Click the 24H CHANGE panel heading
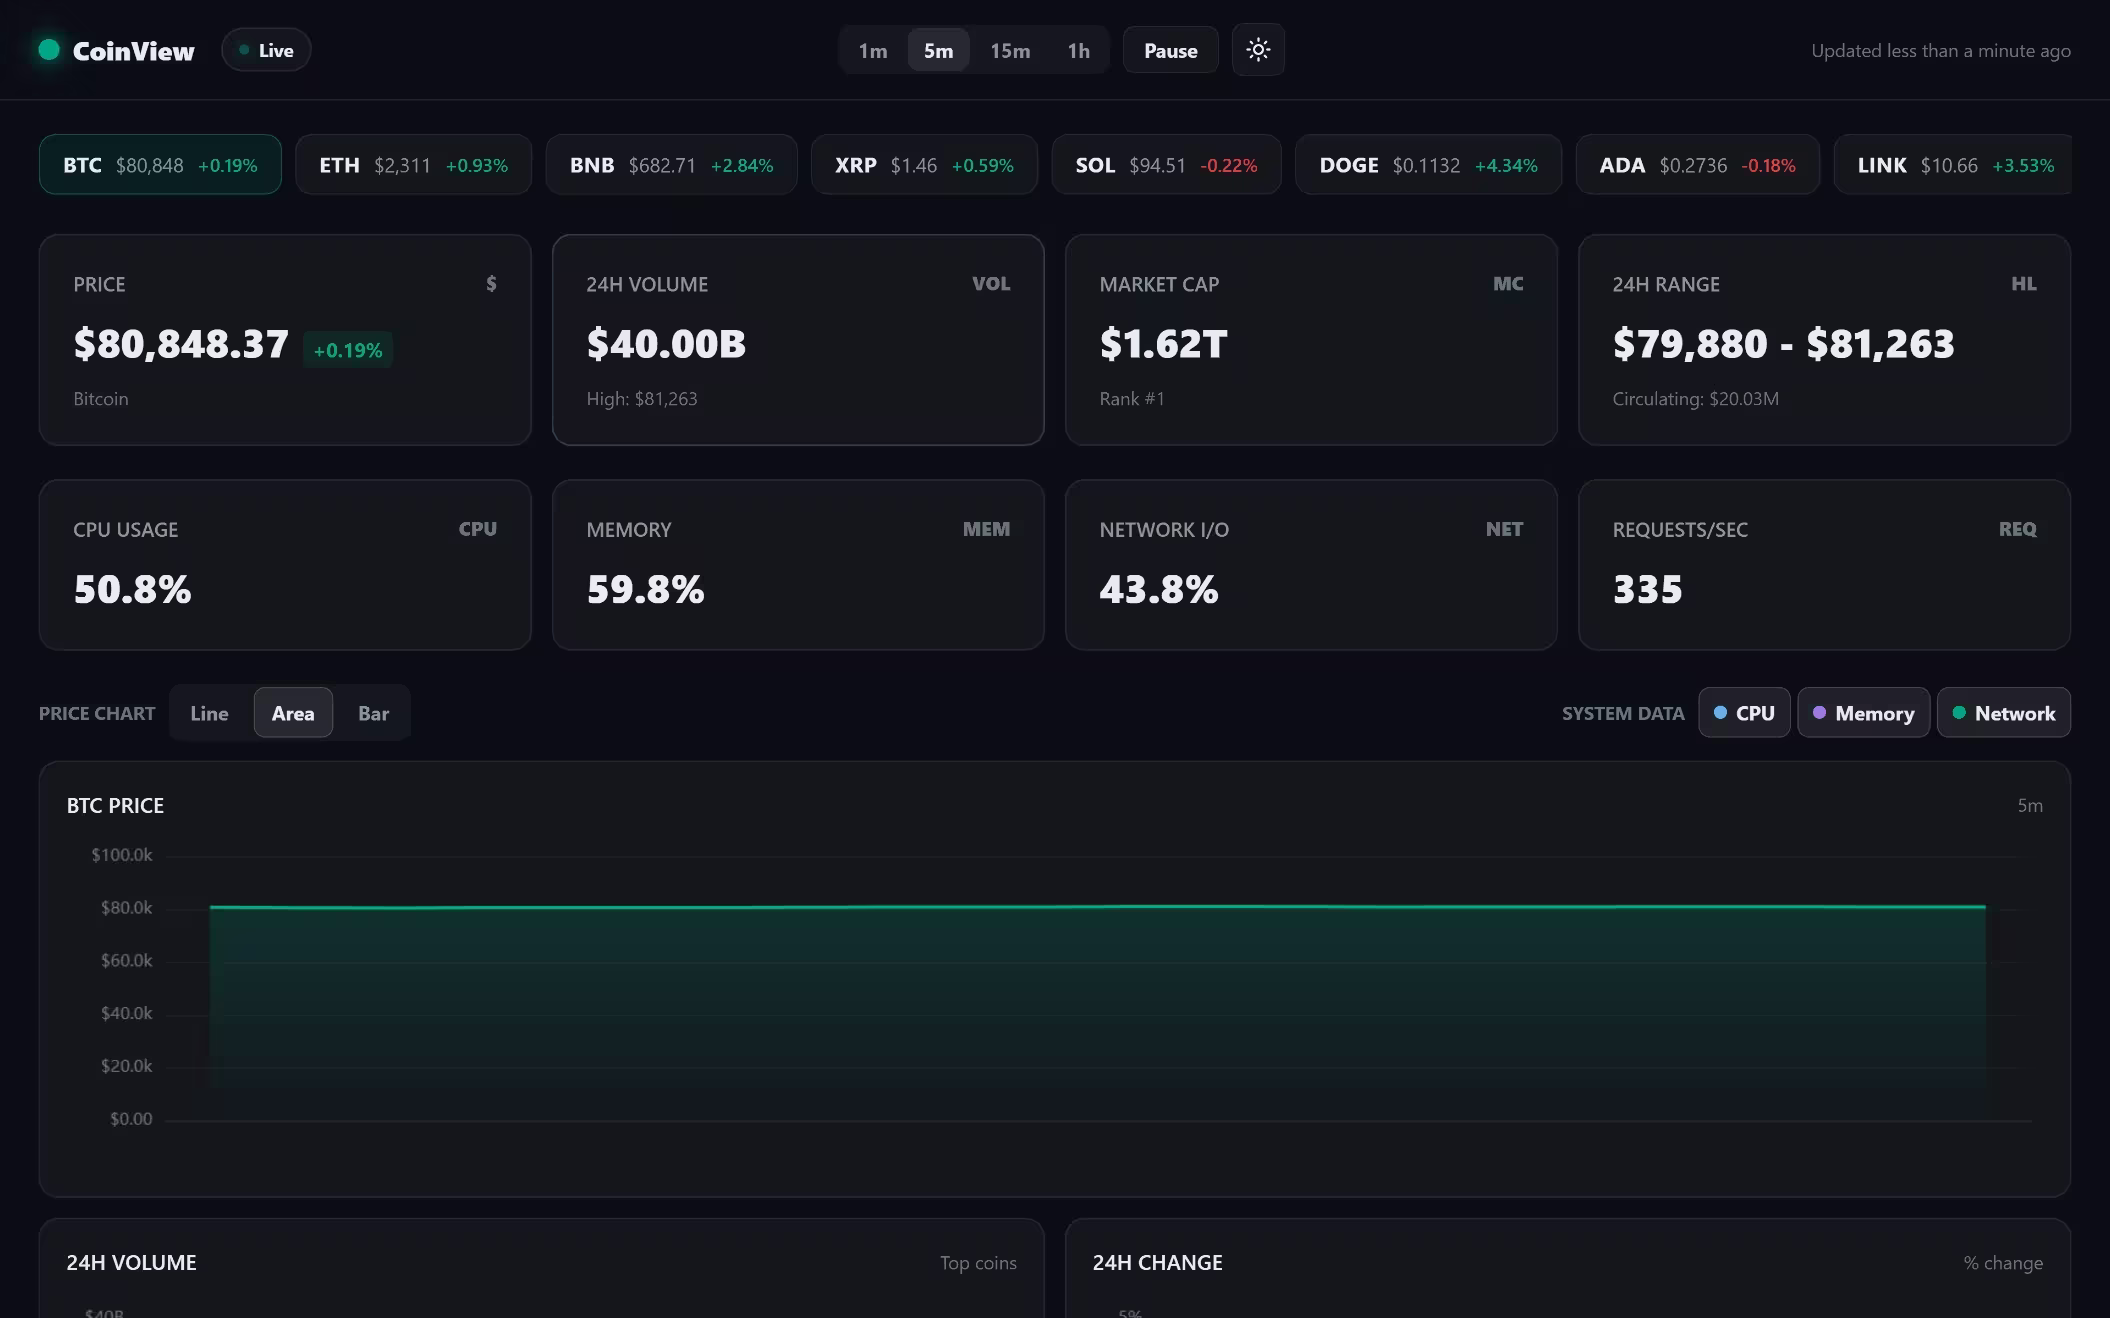Image resolution: width=2110 pixels, height=1318 pixels. point(1157,1263)
